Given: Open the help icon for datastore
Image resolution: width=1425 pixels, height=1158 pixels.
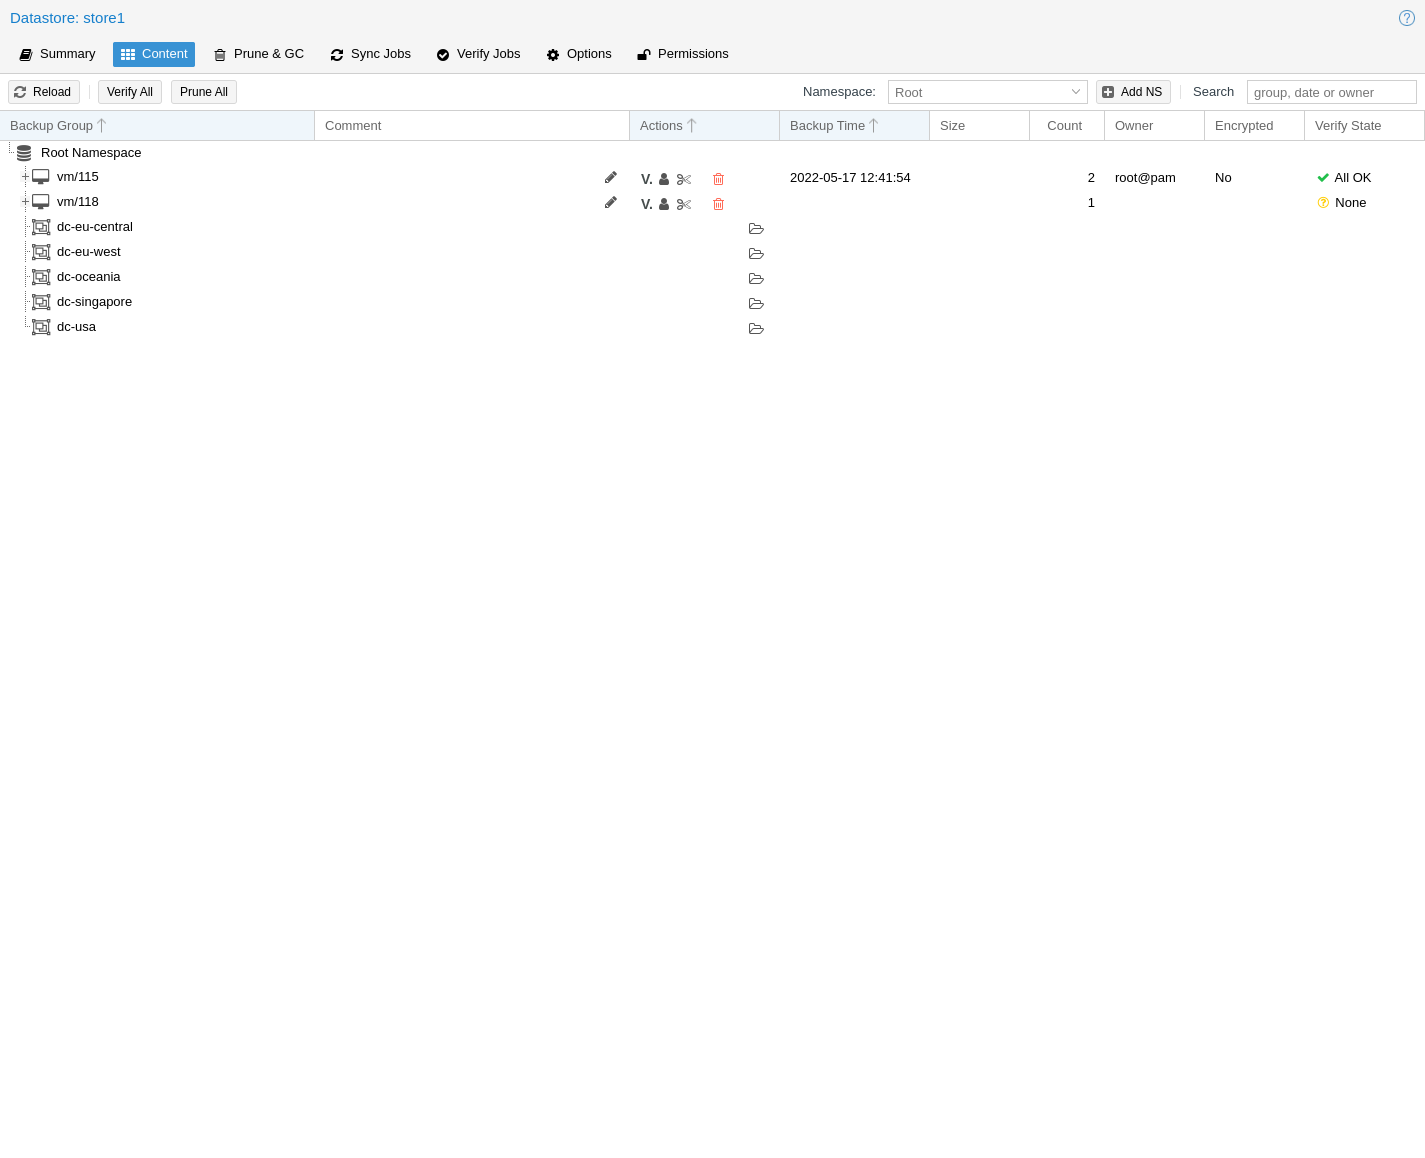Looking at the screenshot, I should (x=1406, y=18).
